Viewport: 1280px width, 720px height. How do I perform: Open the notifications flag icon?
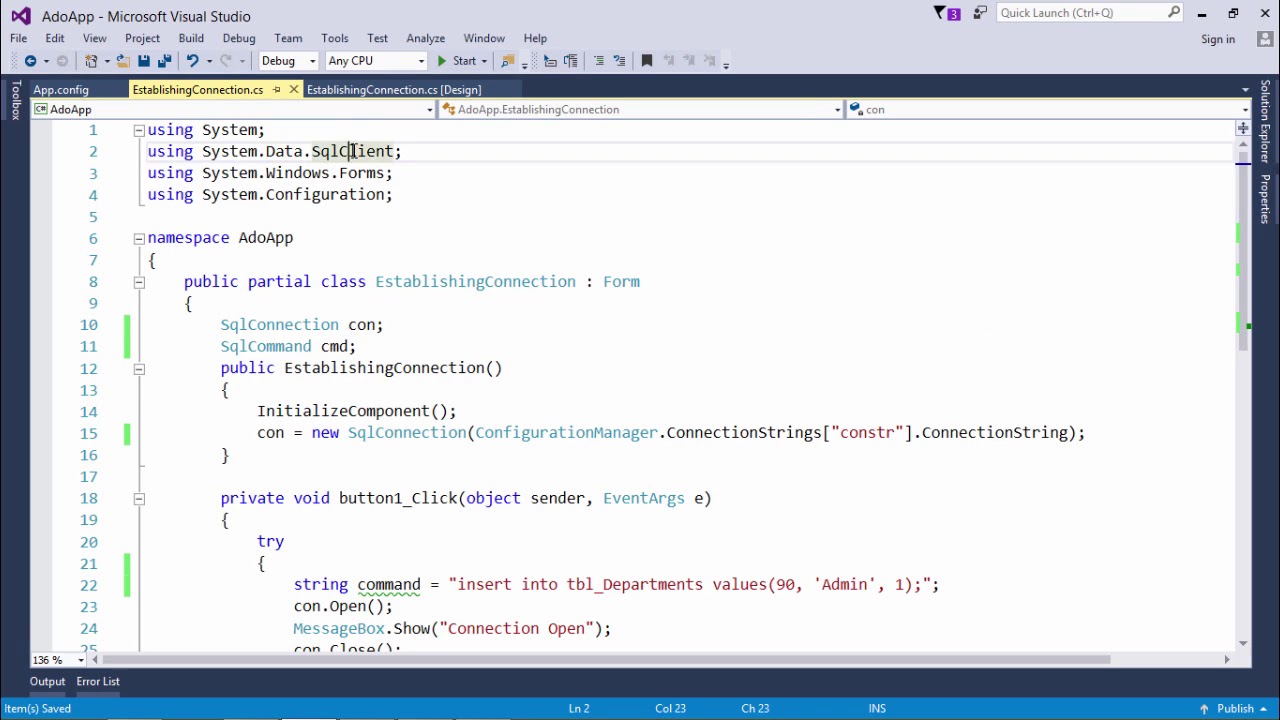tap(946, 13)
